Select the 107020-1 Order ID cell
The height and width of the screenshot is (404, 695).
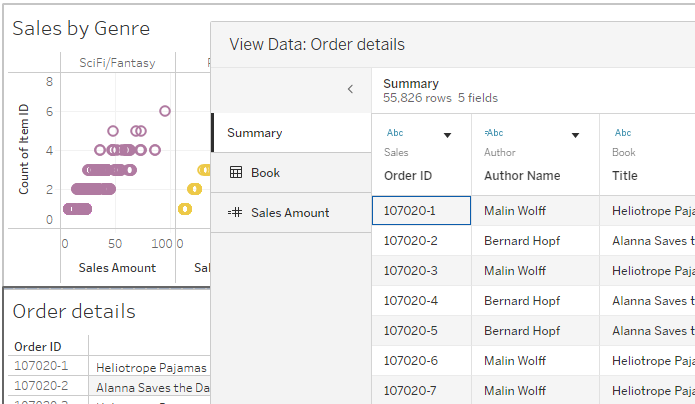point(421,211)
